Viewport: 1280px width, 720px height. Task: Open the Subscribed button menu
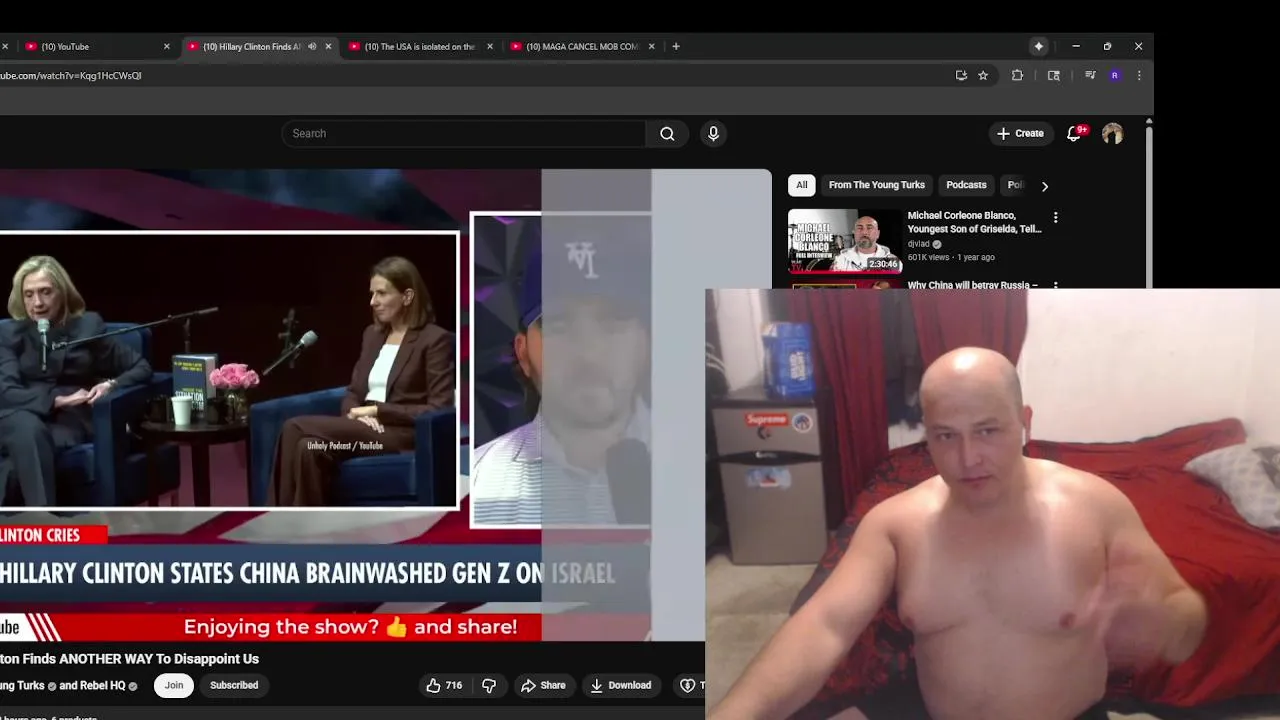click(x=234, y=685)
